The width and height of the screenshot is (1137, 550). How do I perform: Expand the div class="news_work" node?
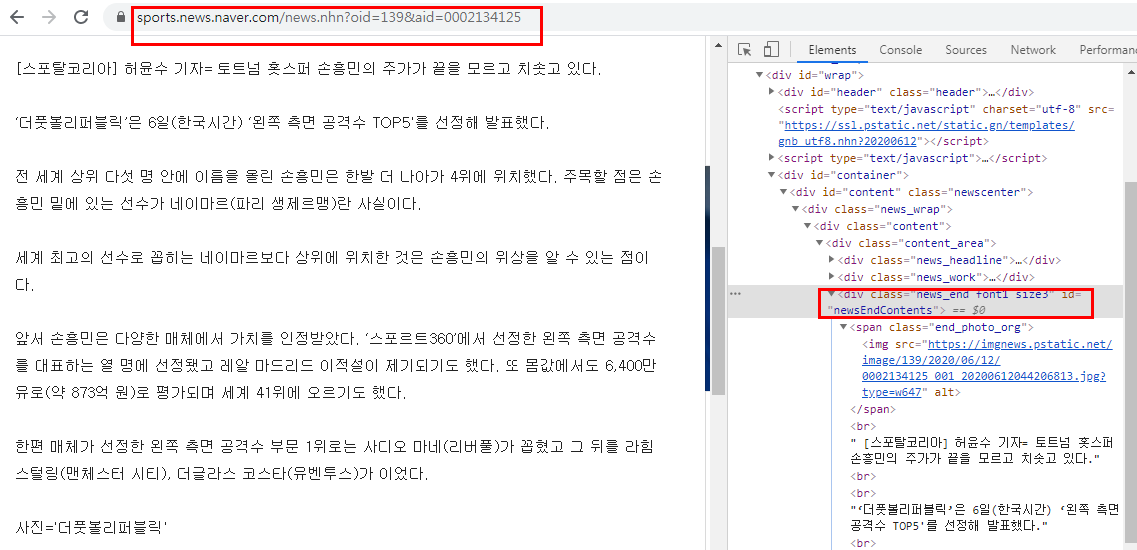[832, 277]
